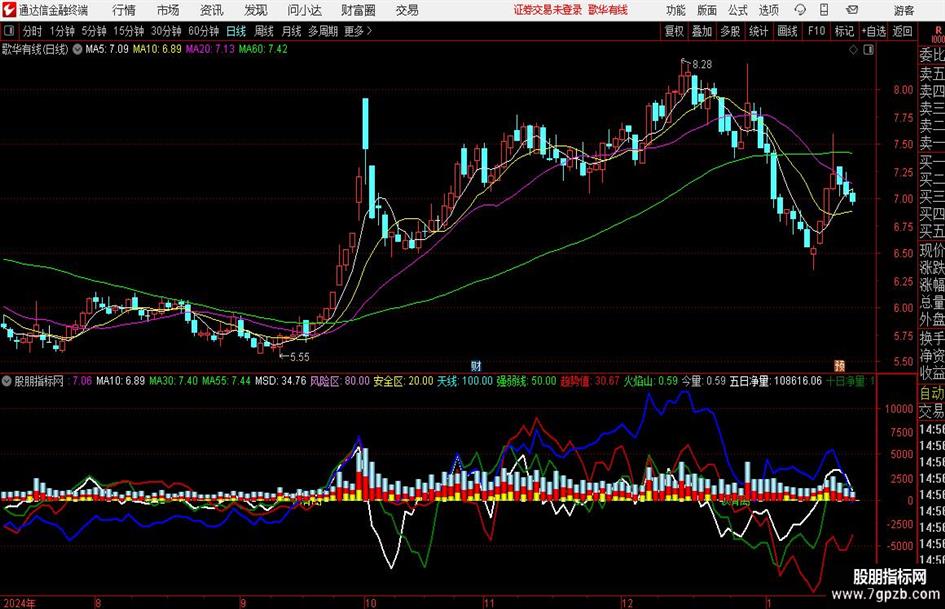Switch to the 5分钟 period tab

94,31
